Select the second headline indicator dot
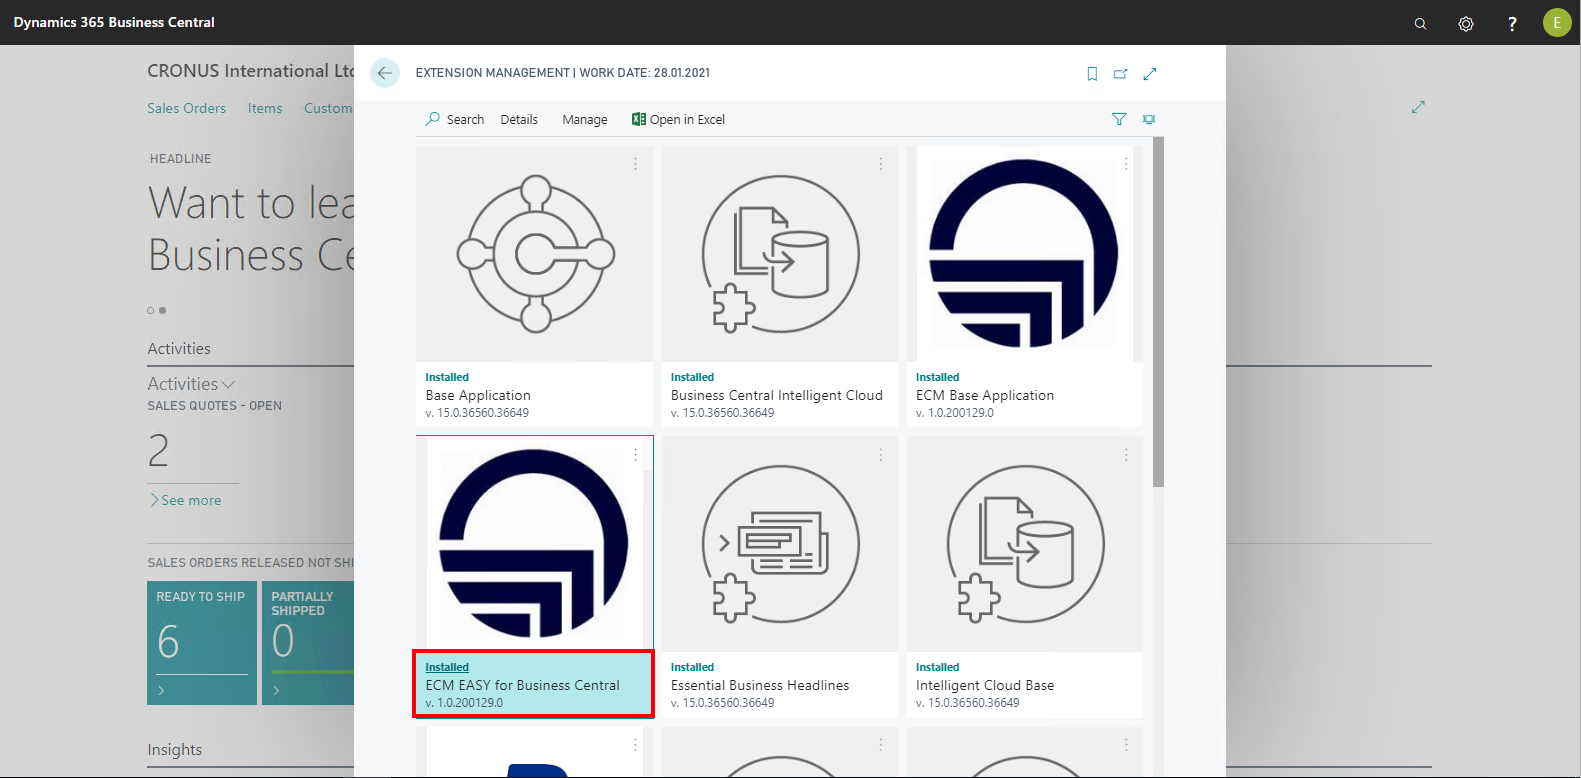Screen dimensions: 1581x778 click(x=162, y=310)
